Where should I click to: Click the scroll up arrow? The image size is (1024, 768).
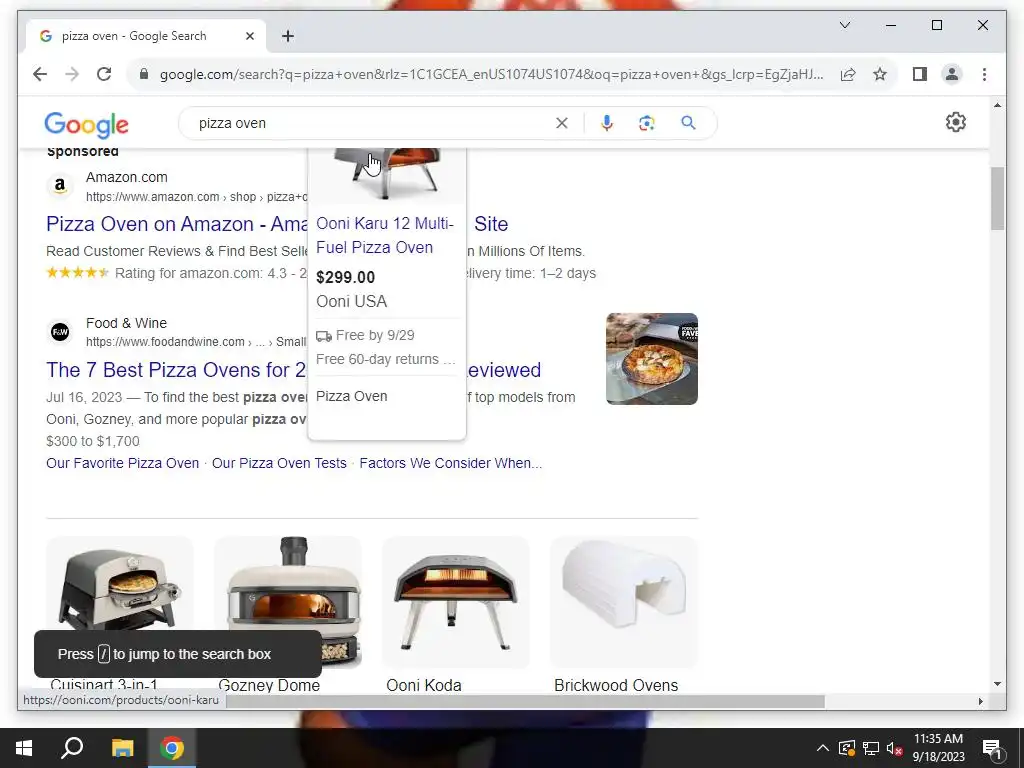click(x=997, y=104)
